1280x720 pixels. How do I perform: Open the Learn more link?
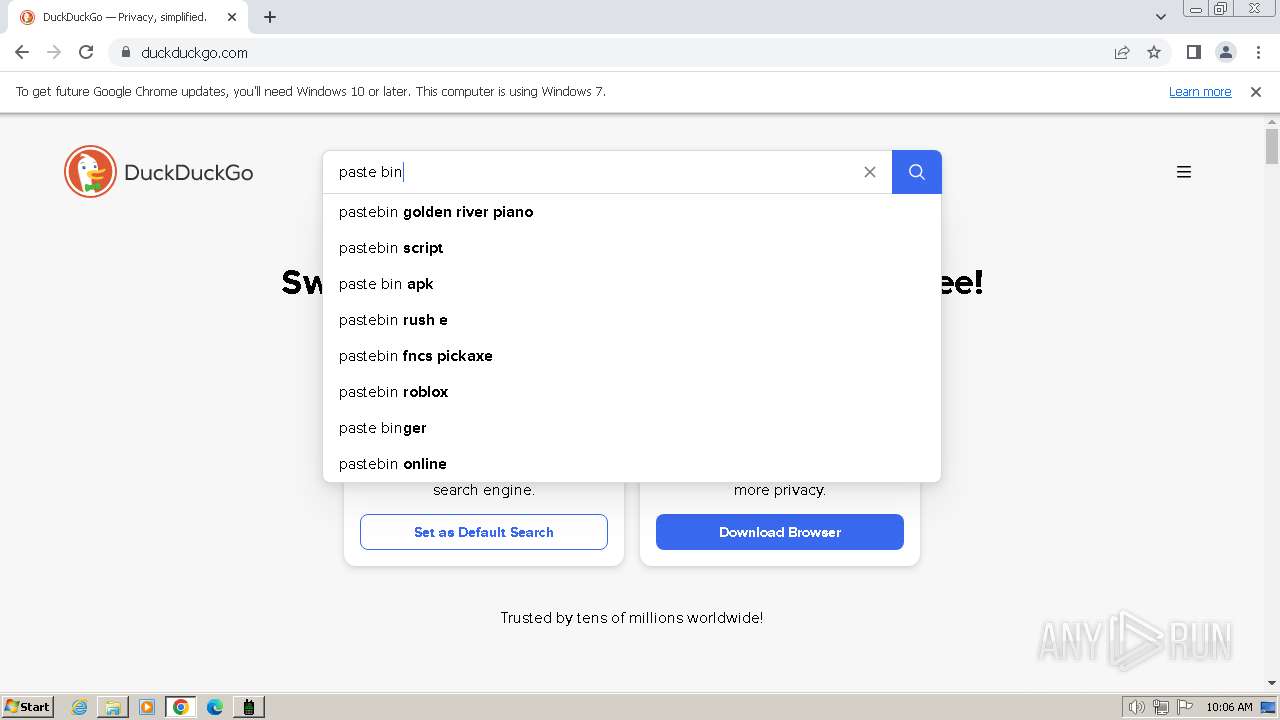1200,91
